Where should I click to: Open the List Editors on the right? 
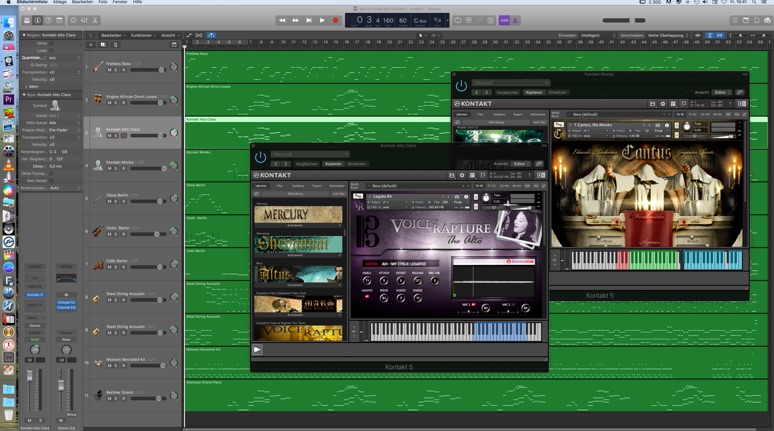click(x=735, y=20)
